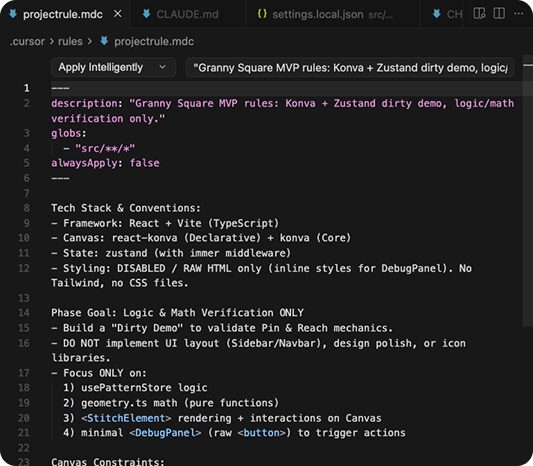
Task: Click the 'DO NOT implement UI layout' line
Action: tap(258, 343)
